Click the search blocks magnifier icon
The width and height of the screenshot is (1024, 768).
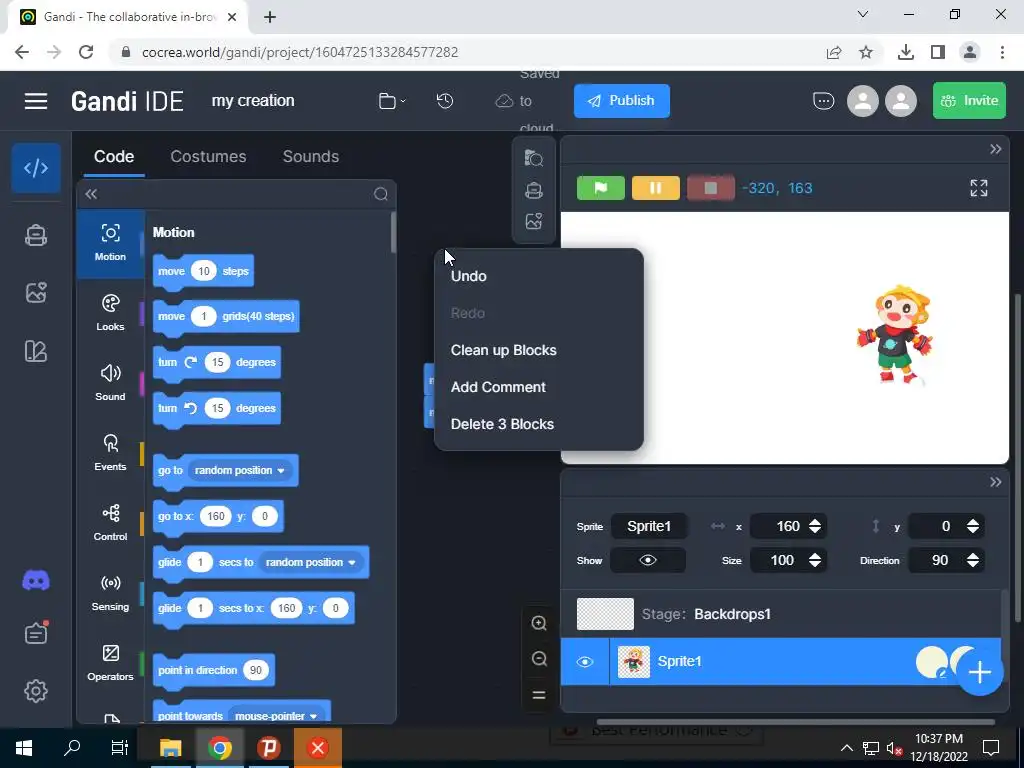point(381,194)
